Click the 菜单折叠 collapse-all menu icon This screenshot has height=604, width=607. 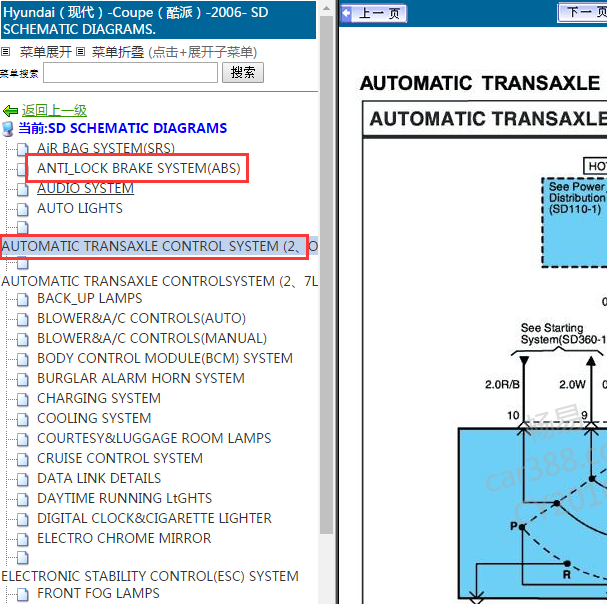tap(80, 51)
